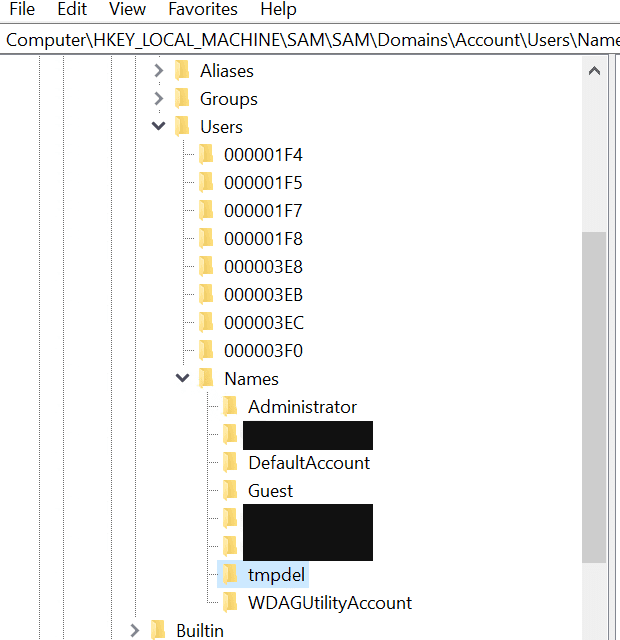Select the Names key label

click(x=251, y=379)
